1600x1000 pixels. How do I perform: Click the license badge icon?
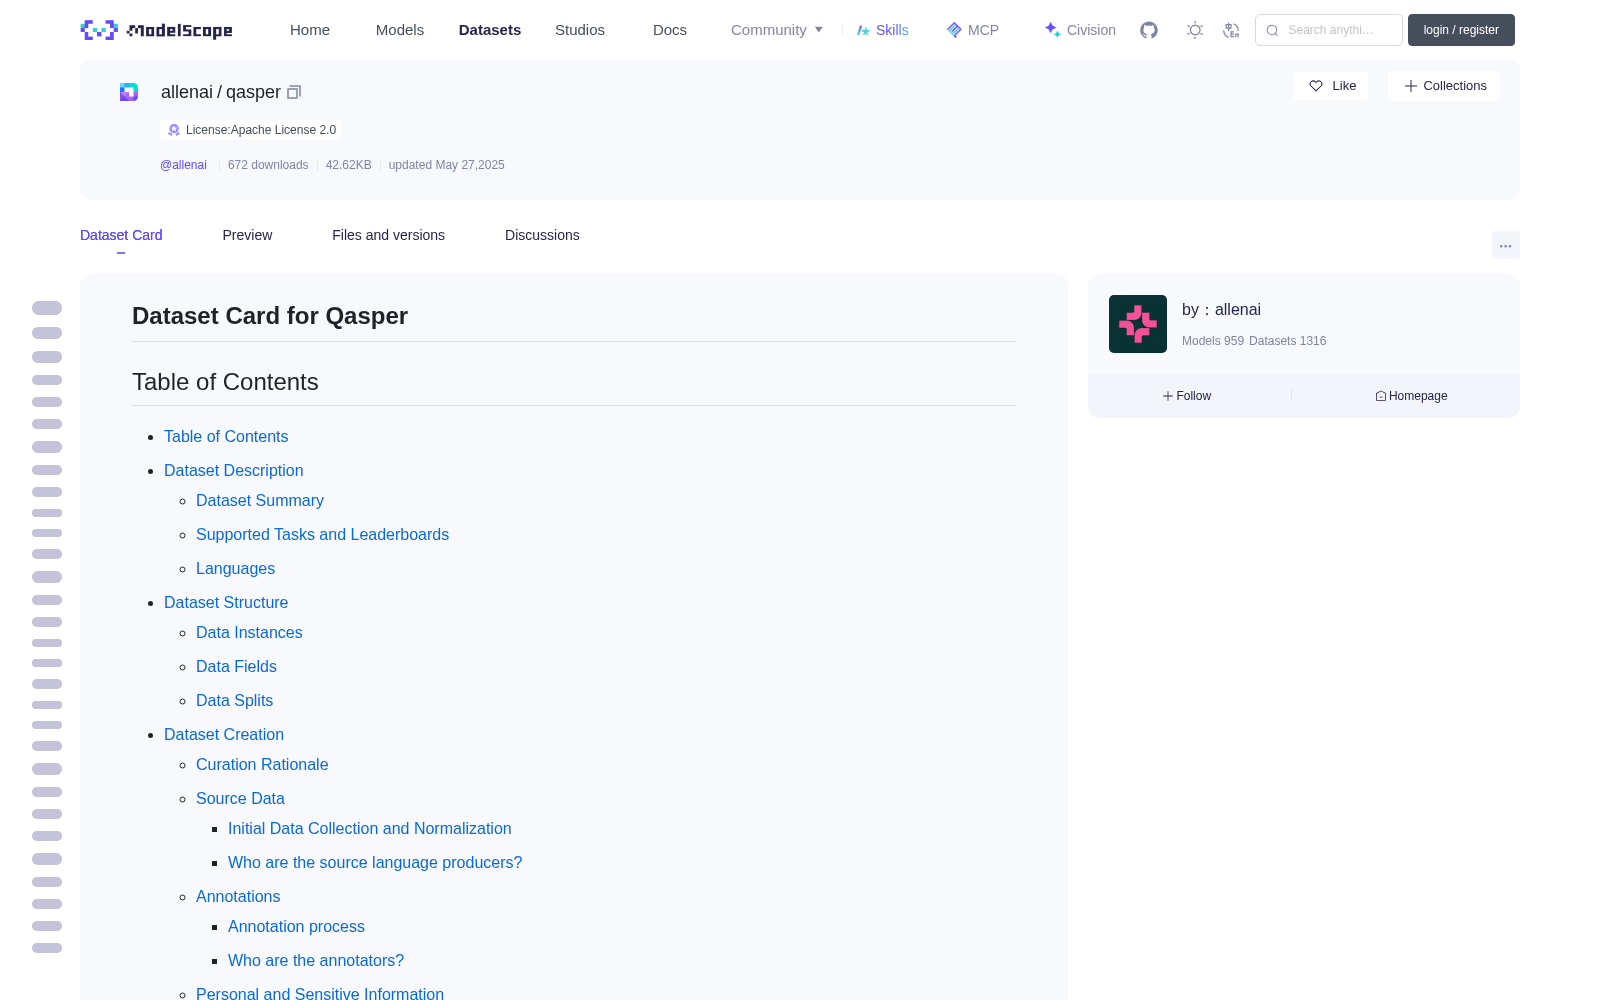click(x=174, y=130)
